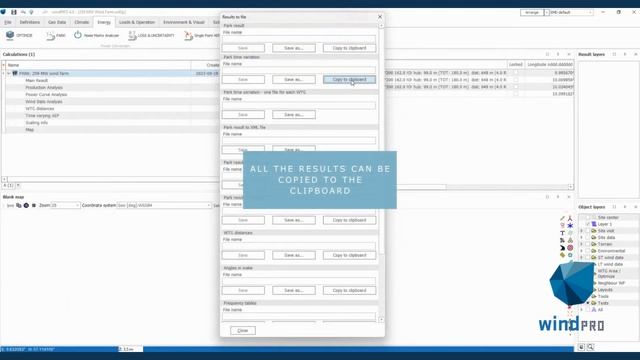Click the WTG distances File name field
The width and height of the screenshot is (640, 360).
coord(299,246)
